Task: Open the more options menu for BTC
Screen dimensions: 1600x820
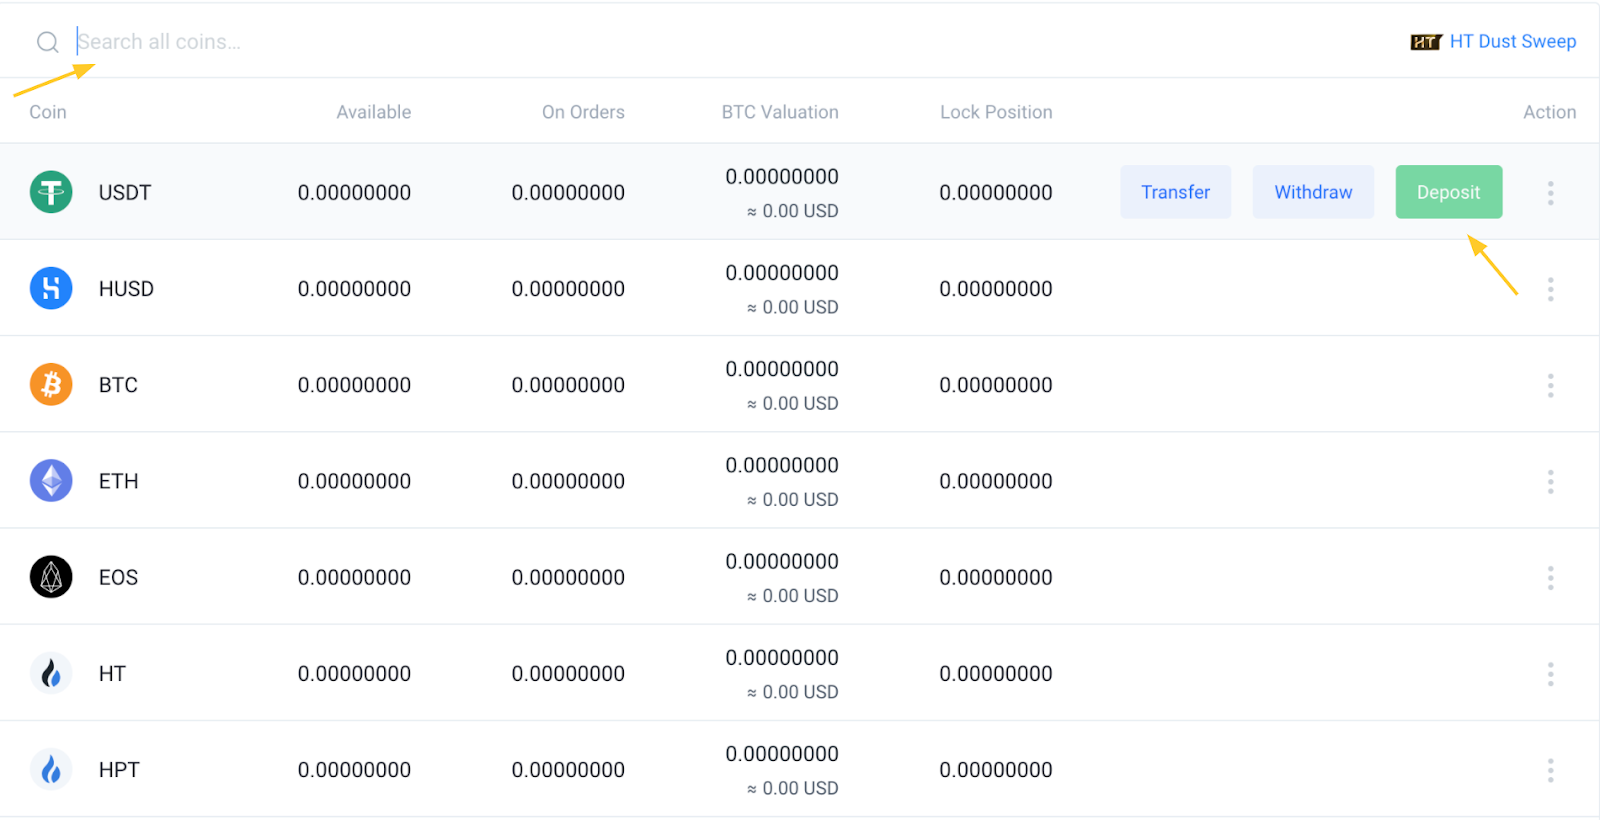Action: [x=1551, y=385]
